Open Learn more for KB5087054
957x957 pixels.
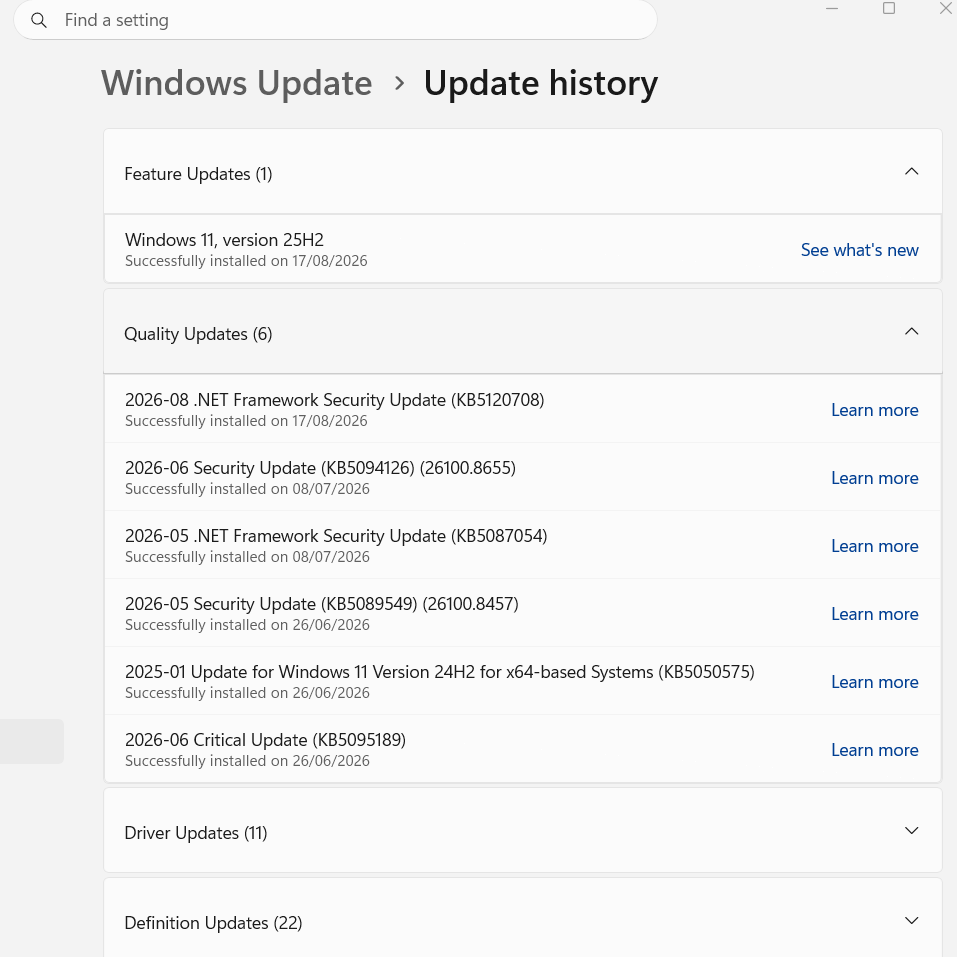click(x=875, y=546)
